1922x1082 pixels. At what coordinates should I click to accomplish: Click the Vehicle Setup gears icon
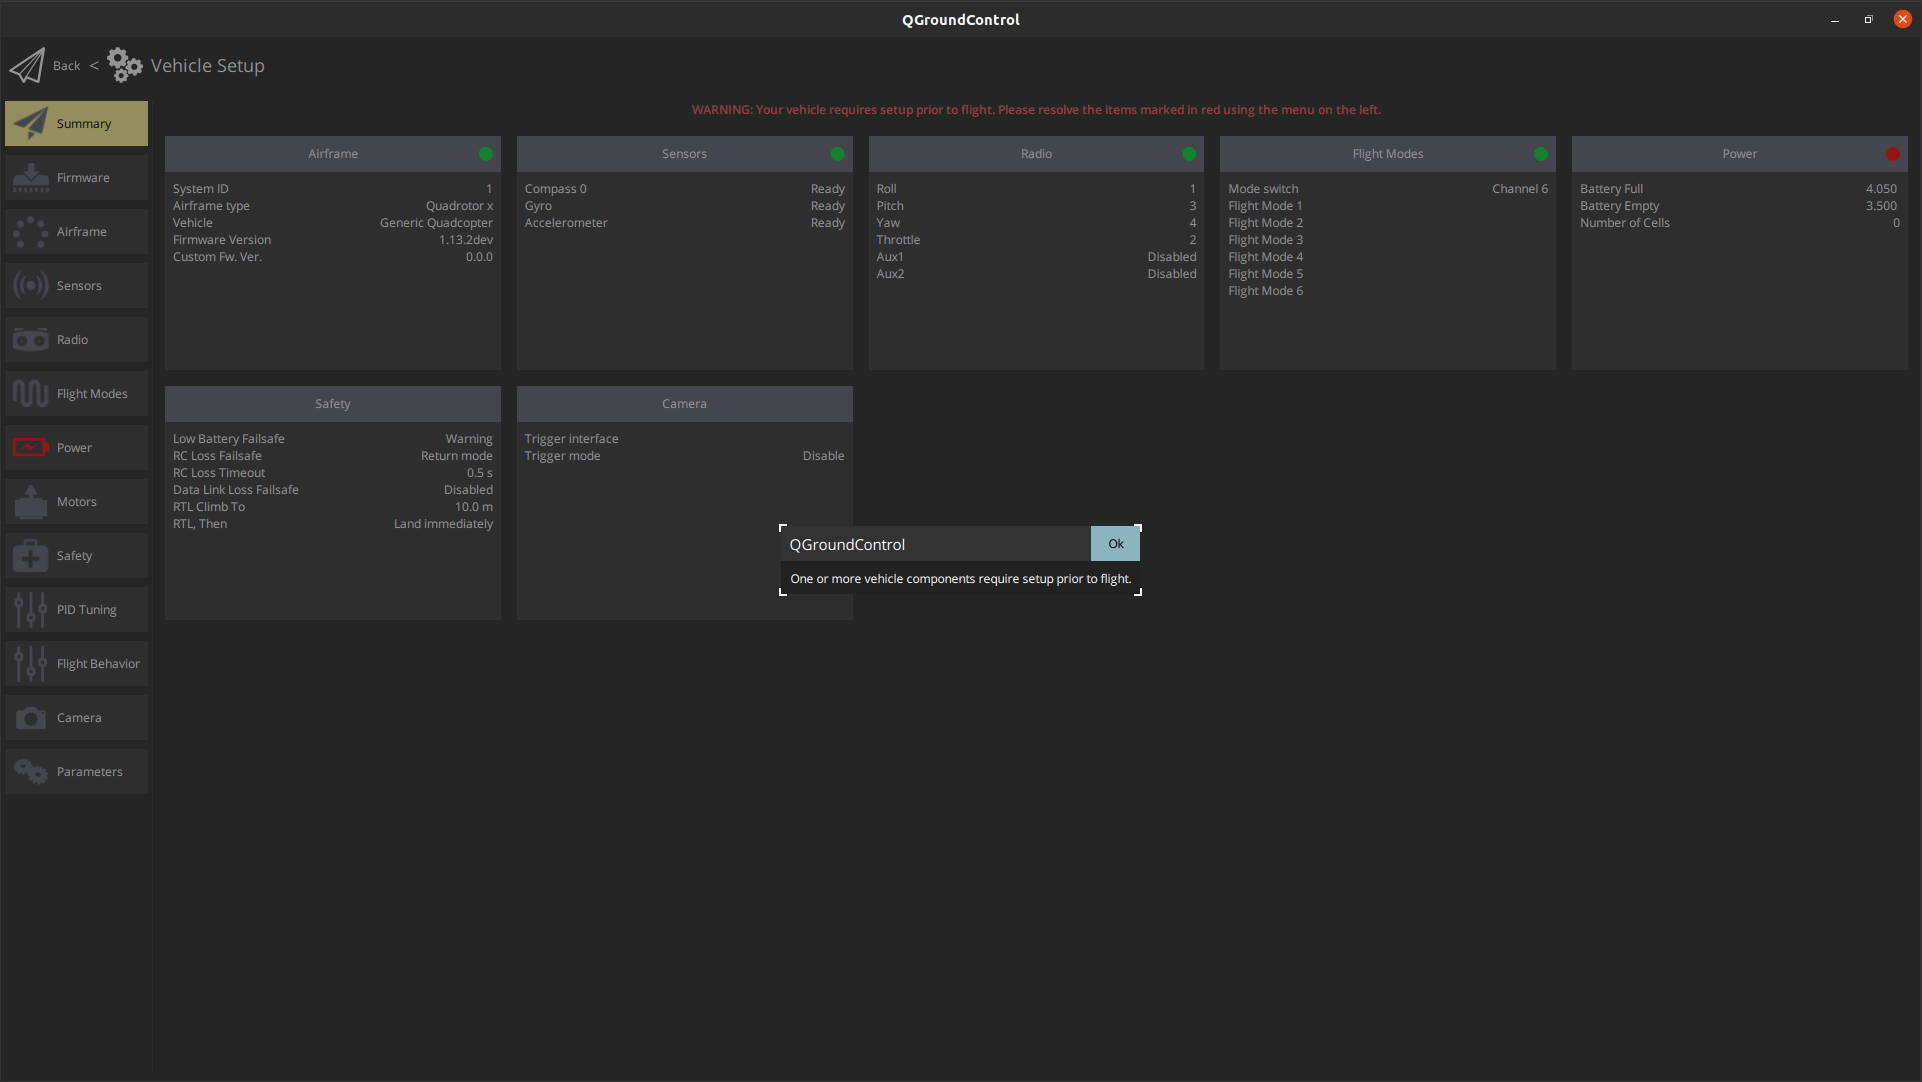pos(125,65)
